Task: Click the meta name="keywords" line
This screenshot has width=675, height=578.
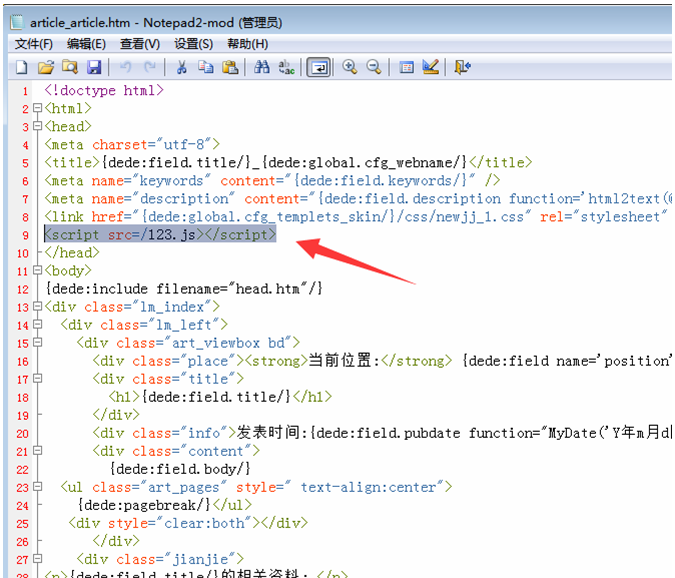Action: coord(272,181)
